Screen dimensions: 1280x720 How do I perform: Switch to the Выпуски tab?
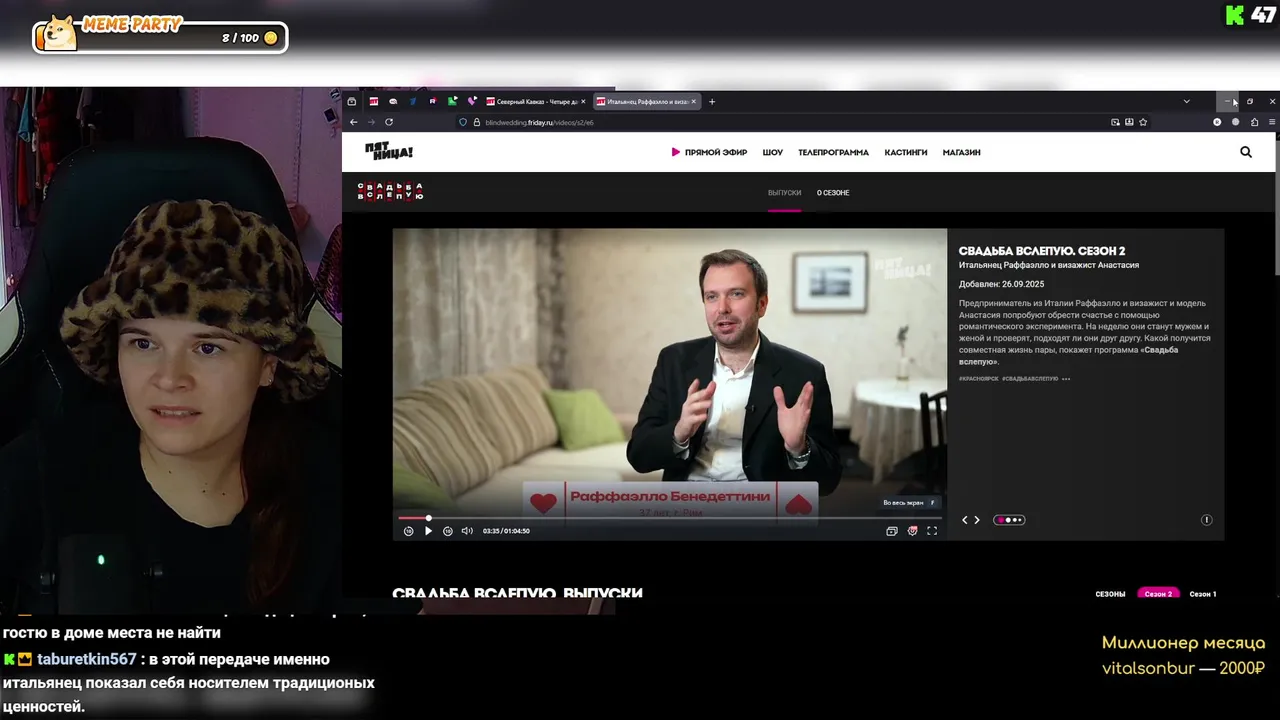[784, 193]
